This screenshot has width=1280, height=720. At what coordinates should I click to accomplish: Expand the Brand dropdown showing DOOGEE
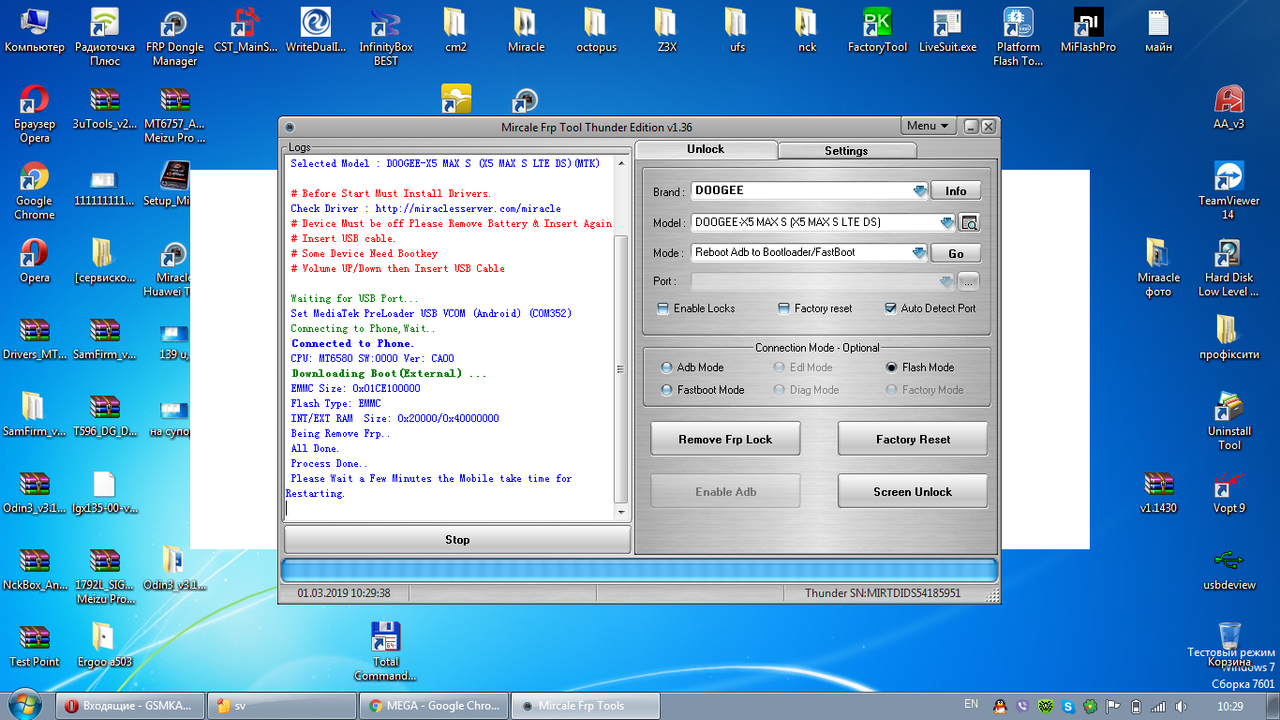click(919, 191)
